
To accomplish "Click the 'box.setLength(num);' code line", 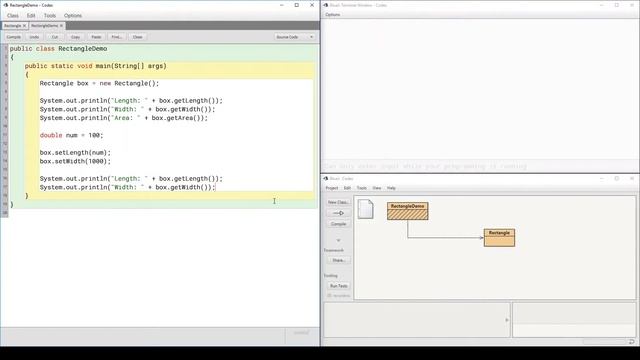I will tap(75, 153).
